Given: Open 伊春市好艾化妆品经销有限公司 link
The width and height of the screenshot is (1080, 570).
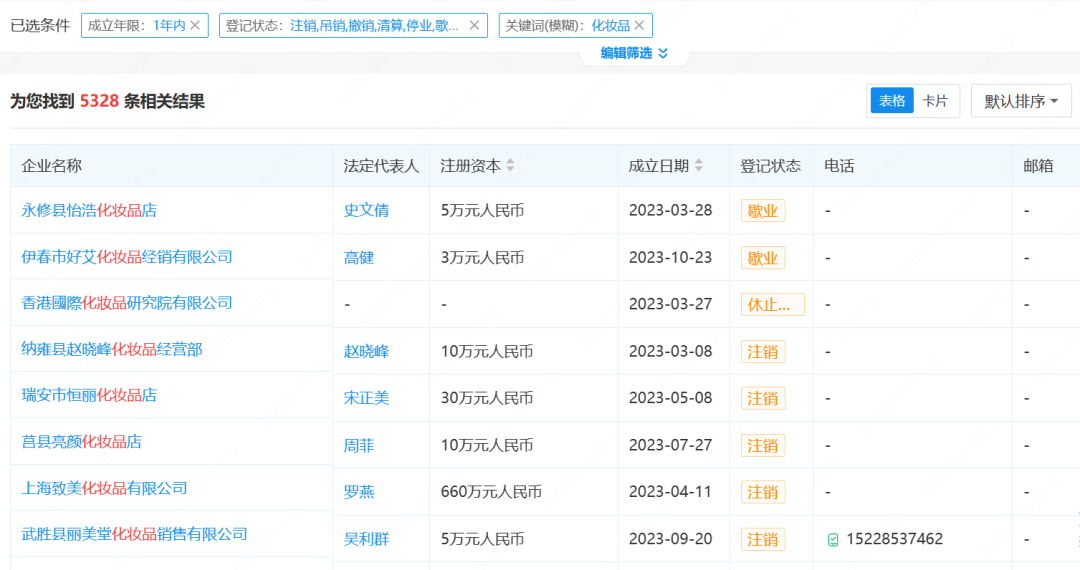Looking at the screenshot, I should coord(127,257).
